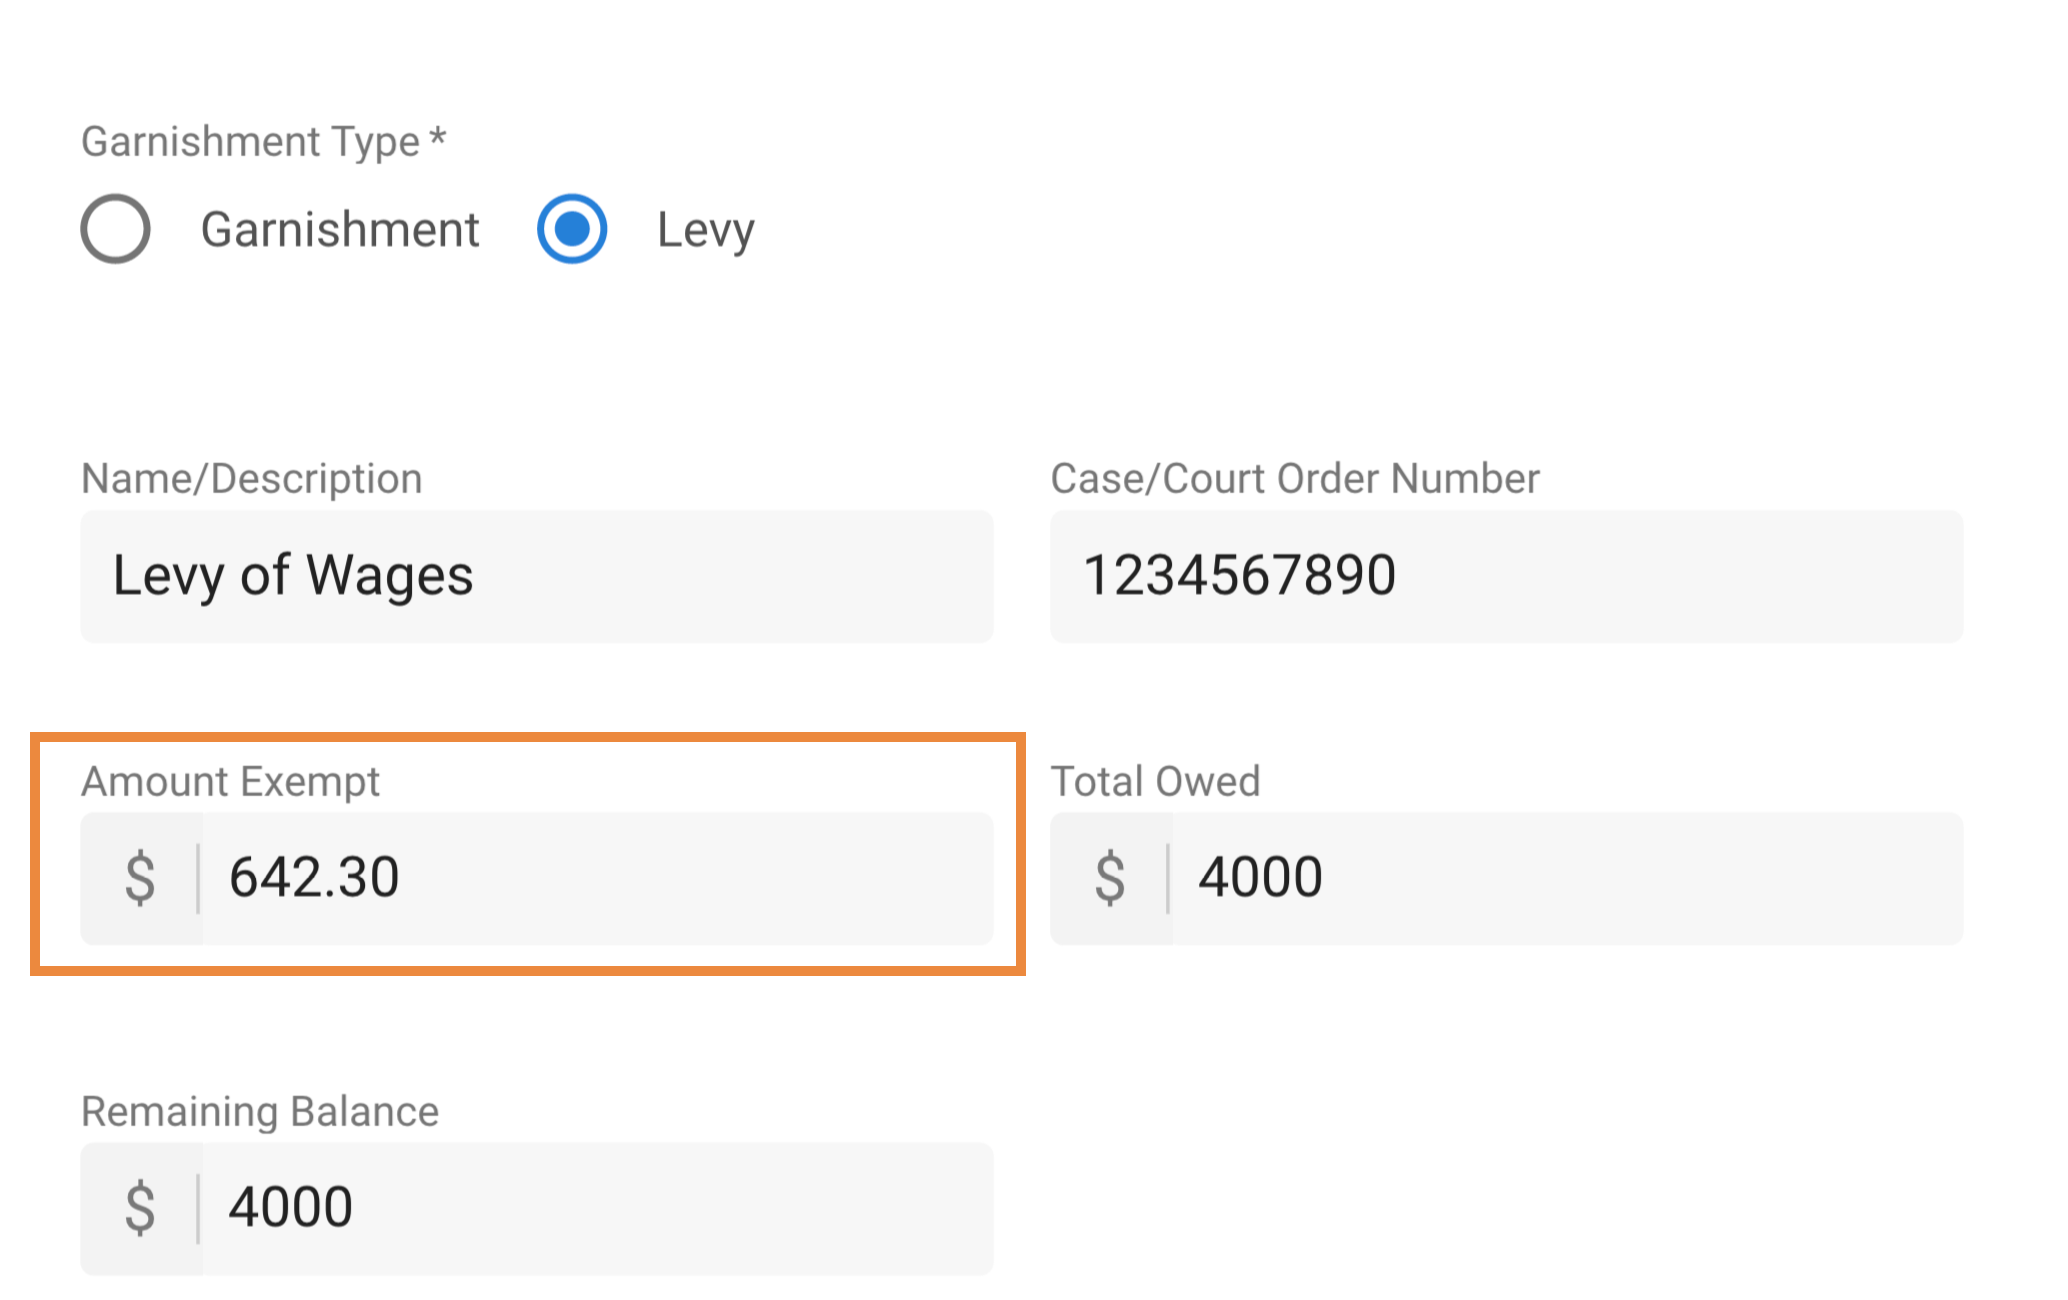Click the dollar sign in Total Owed
2068x1300 pixels.
(1110, 878)
